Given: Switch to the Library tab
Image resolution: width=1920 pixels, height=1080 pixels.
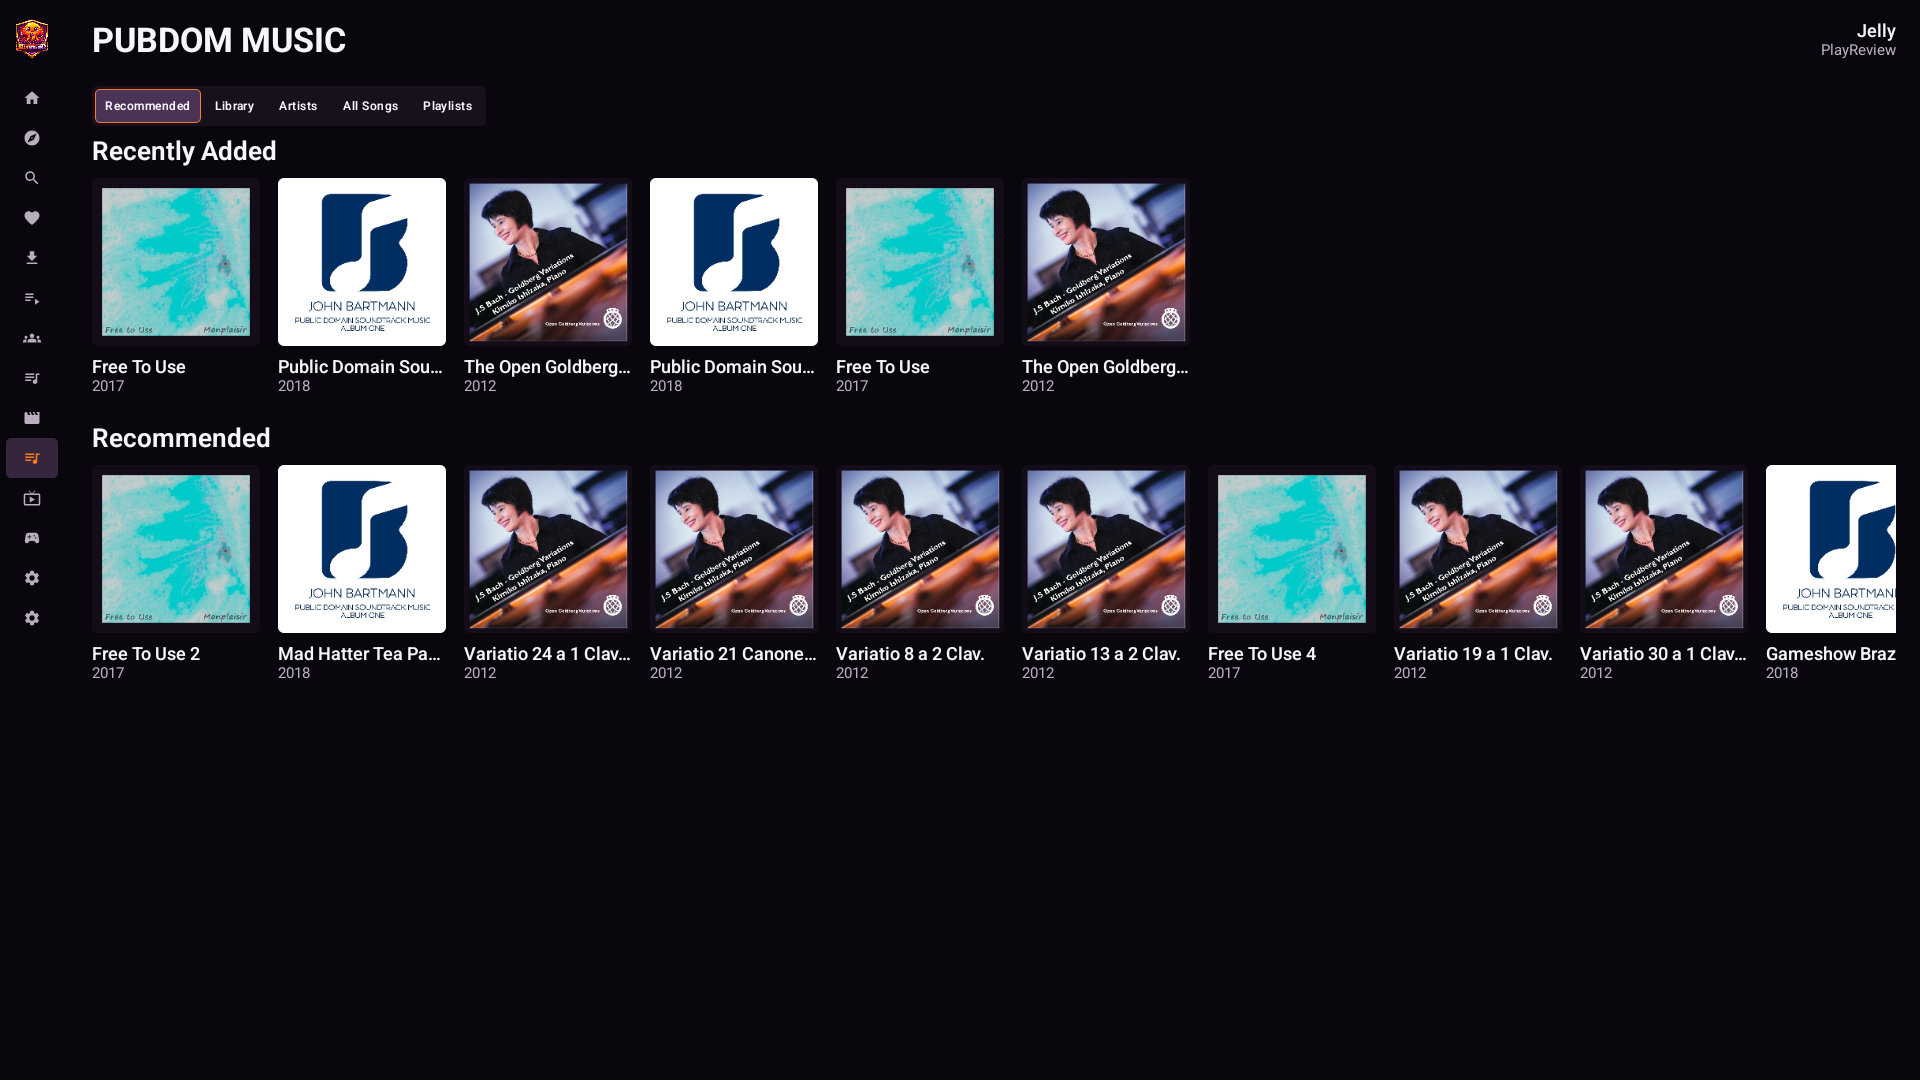Looking at the screenshot, I should coord(235,106).
